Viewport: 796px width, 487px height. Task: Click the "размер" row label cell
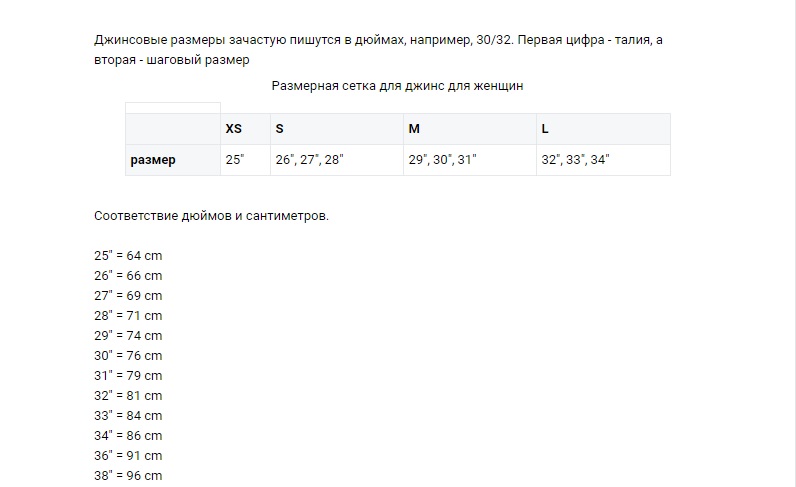[x=172, y=160]
